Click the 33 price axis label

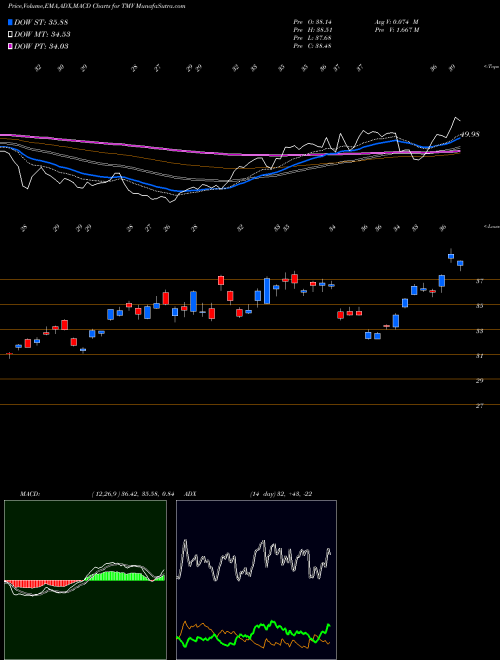coord(479,331)
